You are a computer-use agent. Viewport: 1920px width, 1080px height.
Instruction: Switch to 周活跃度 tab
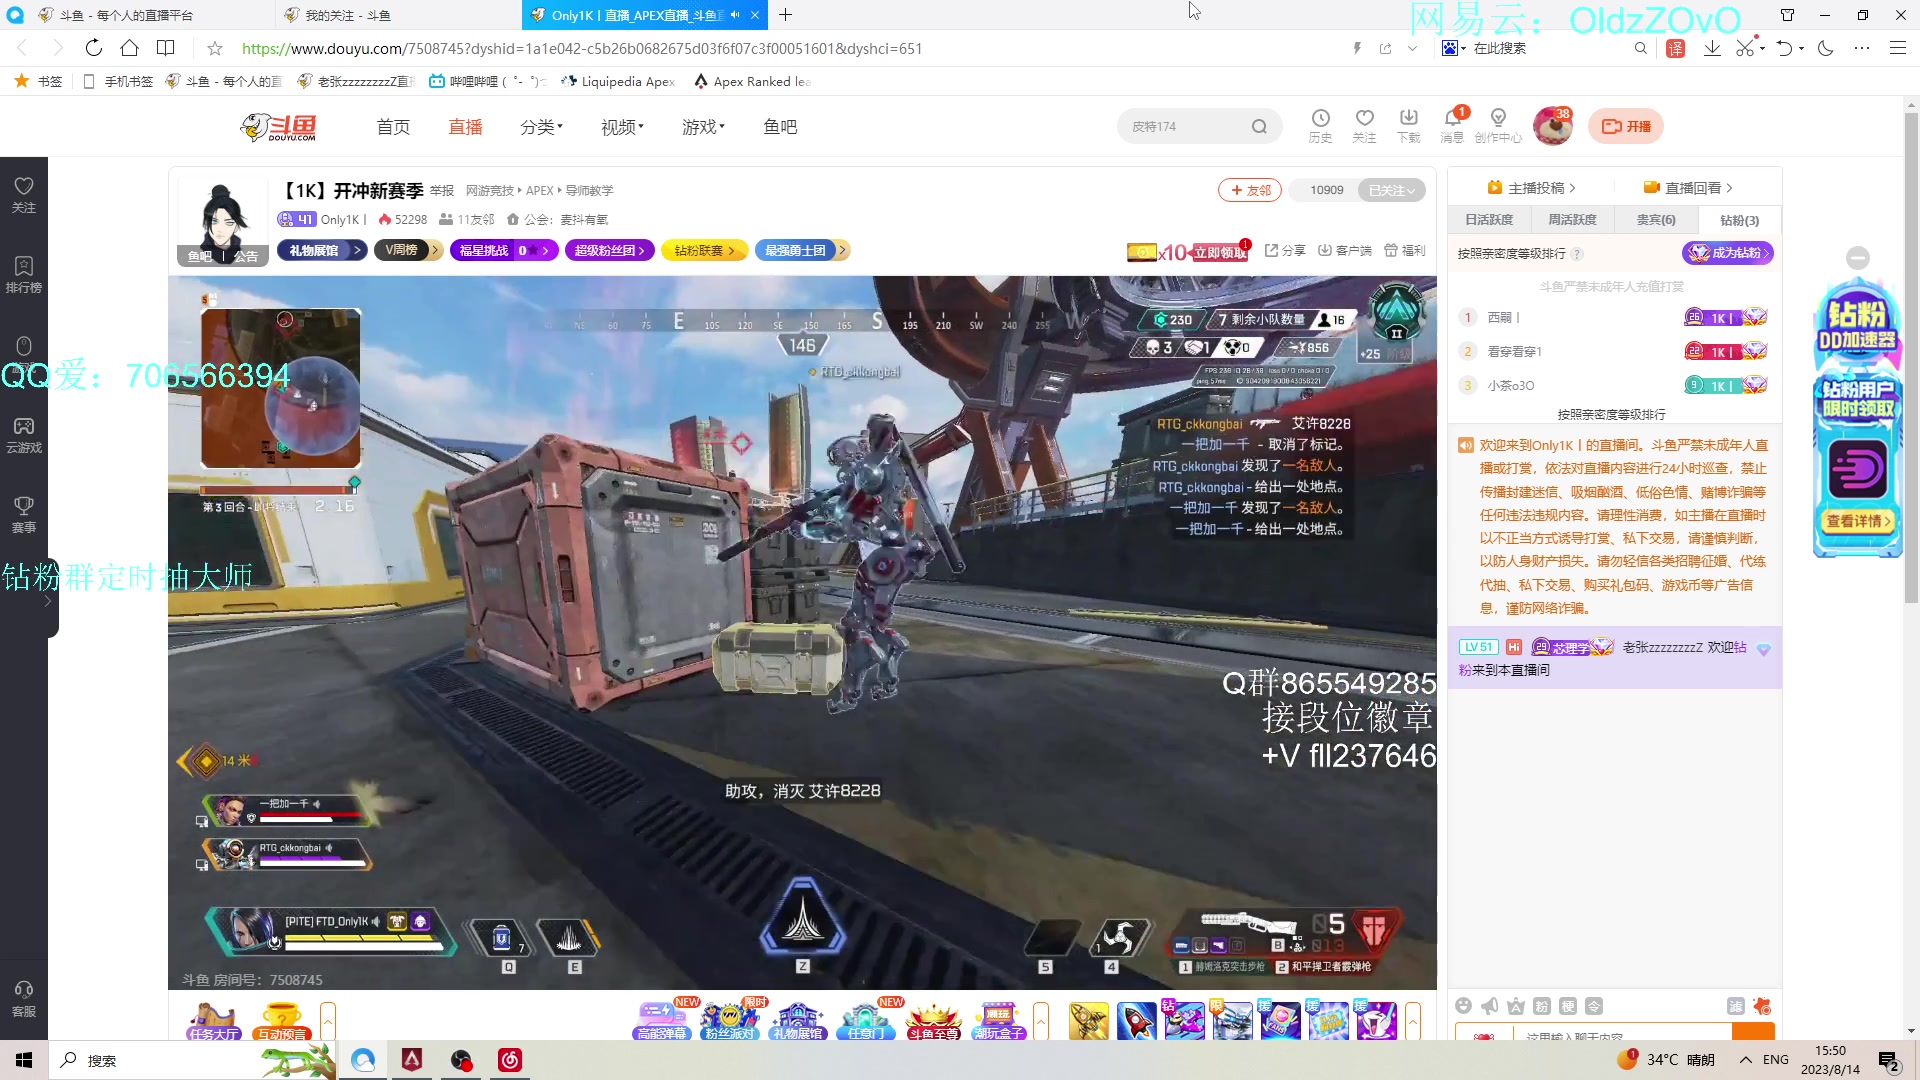point(1572,220)
